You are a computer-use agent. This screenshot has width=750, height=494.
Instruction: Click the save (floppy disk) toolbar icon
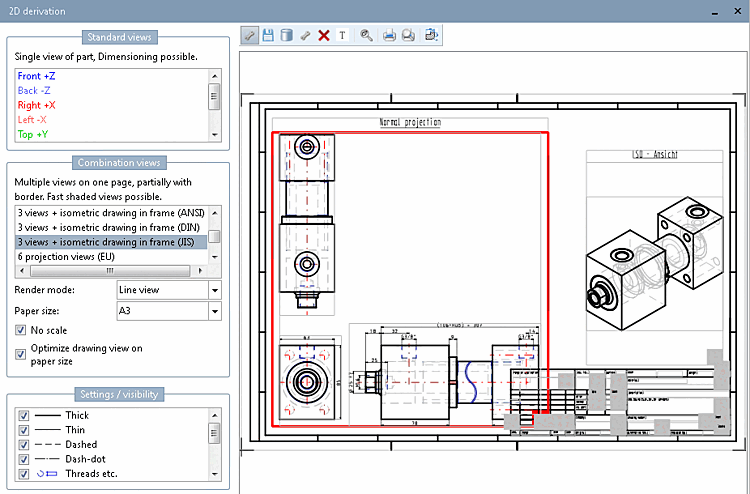tap(268, 35)
